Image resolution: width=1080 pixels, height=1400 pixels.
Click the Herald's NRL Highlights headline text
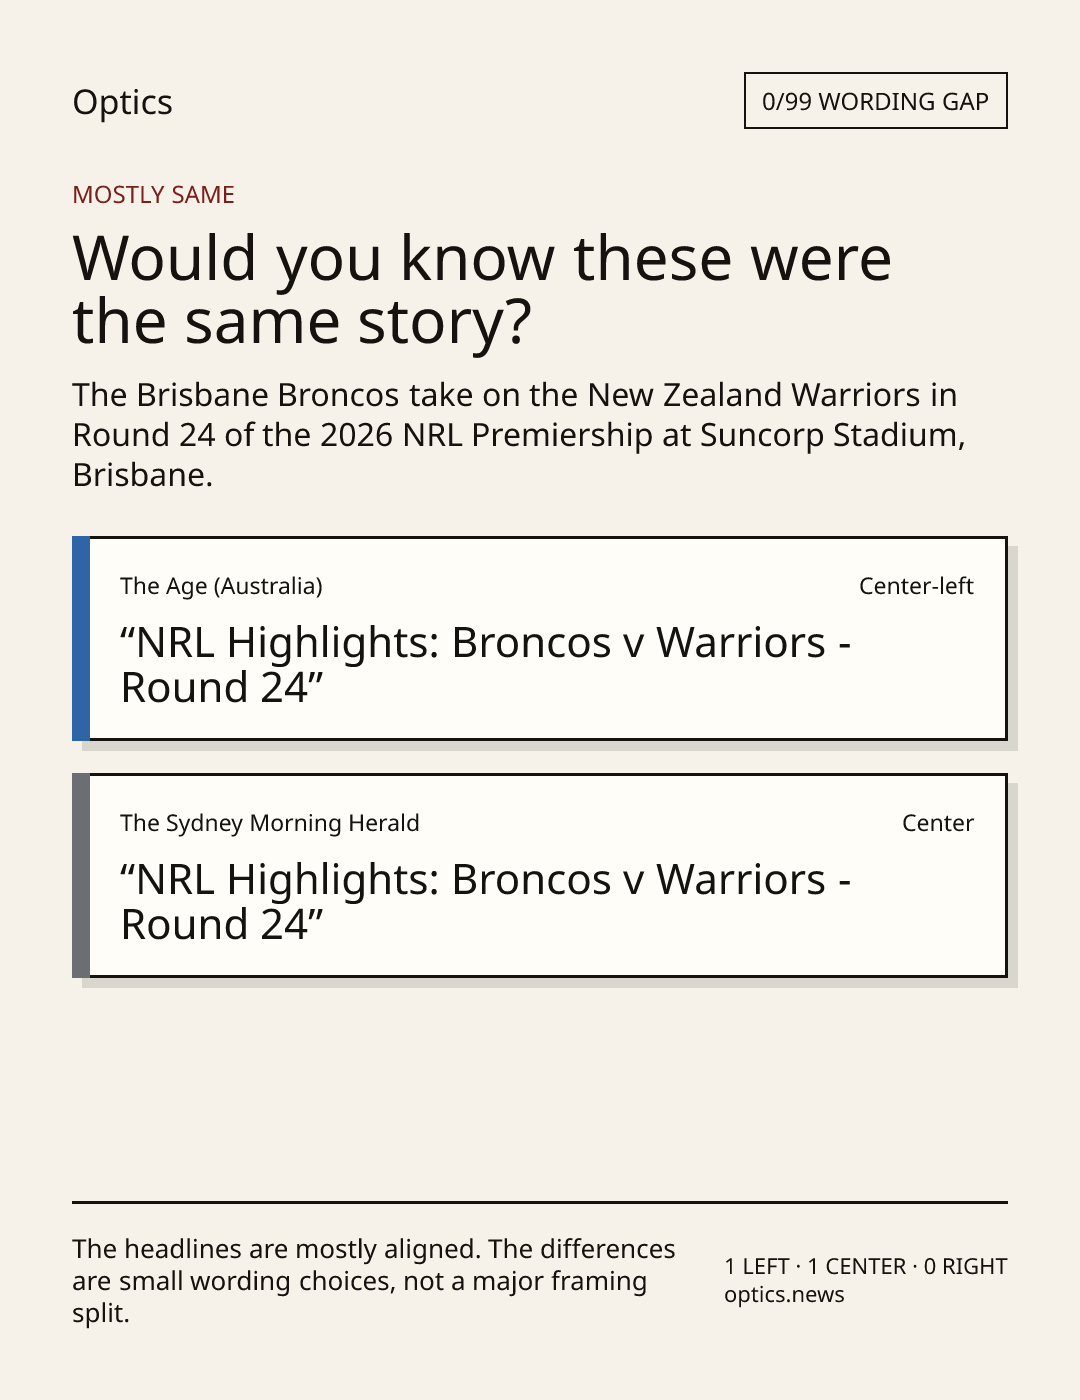(486, 902)
